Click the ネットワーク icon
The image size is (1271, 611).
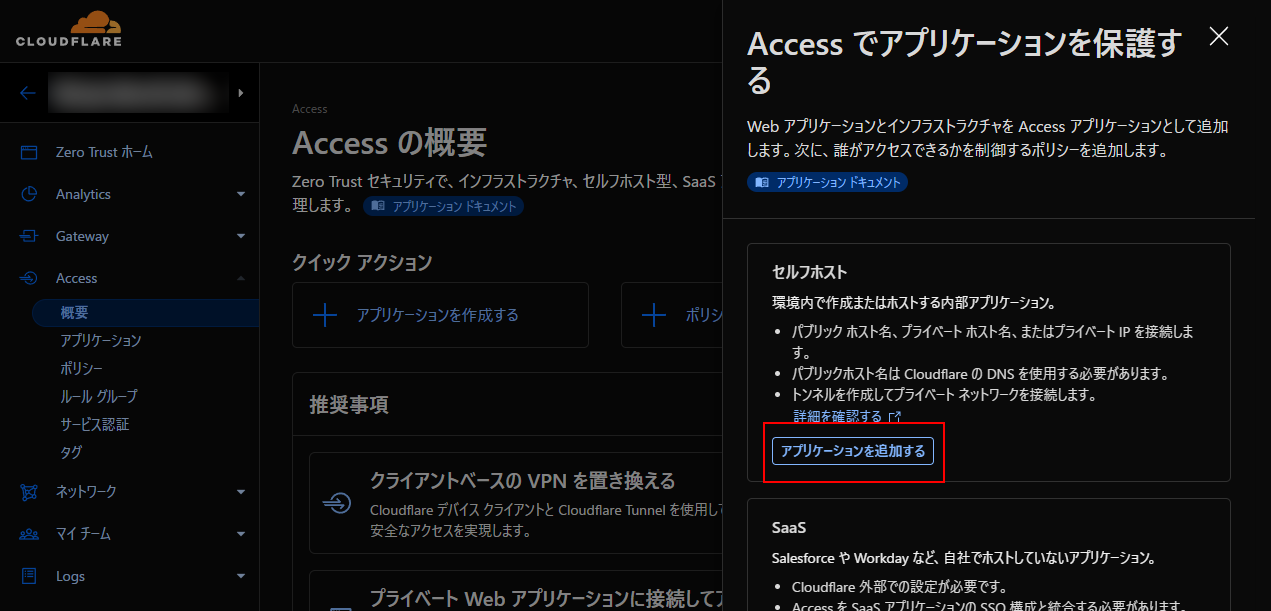point(29,491)
